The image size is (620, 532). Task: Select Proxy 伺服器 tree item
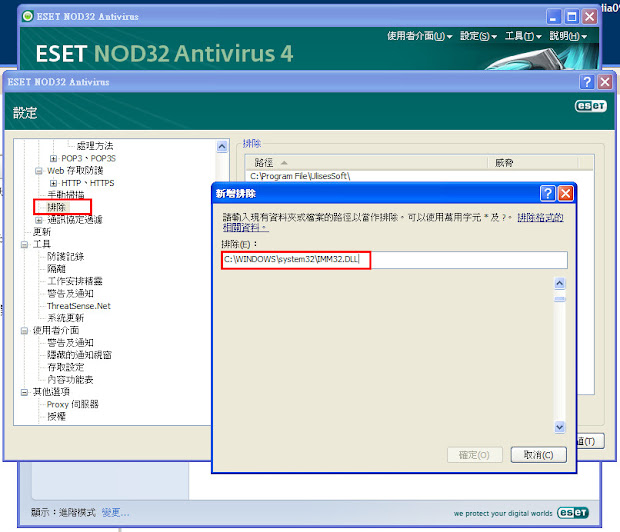72,404
